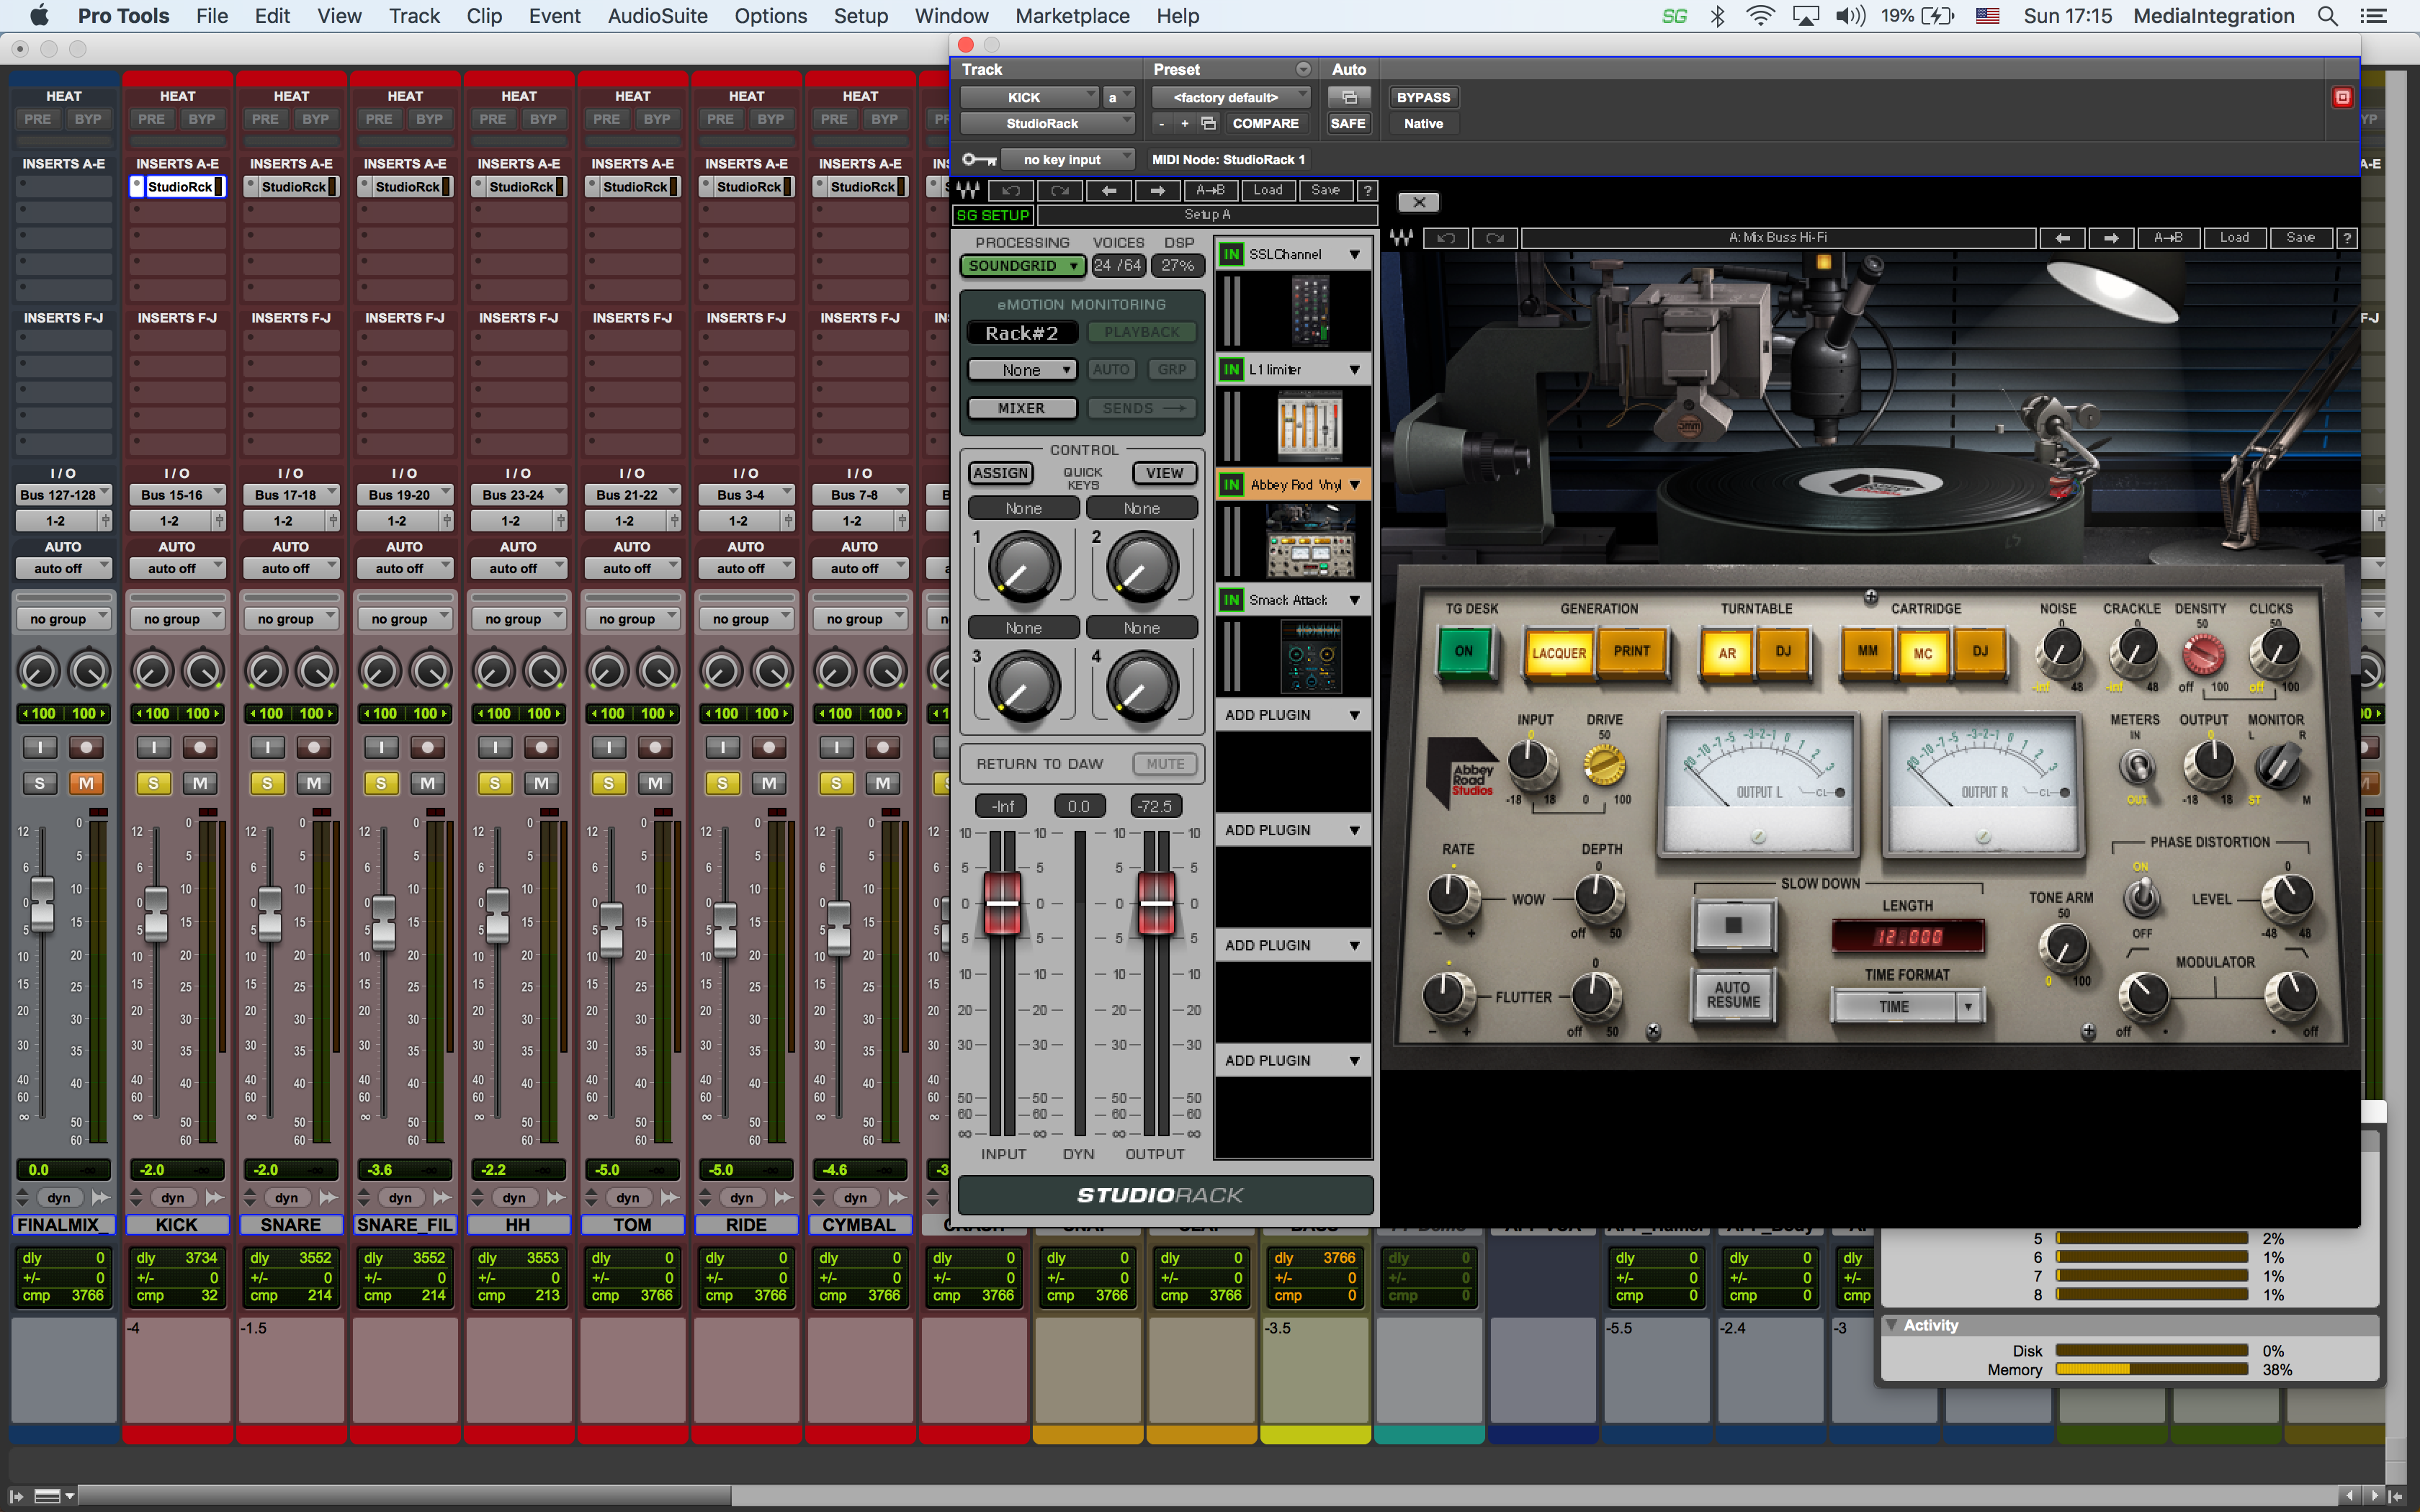
Task: Click the StudioRack undo arrow icon
Action: click(x=1011, y=190)
